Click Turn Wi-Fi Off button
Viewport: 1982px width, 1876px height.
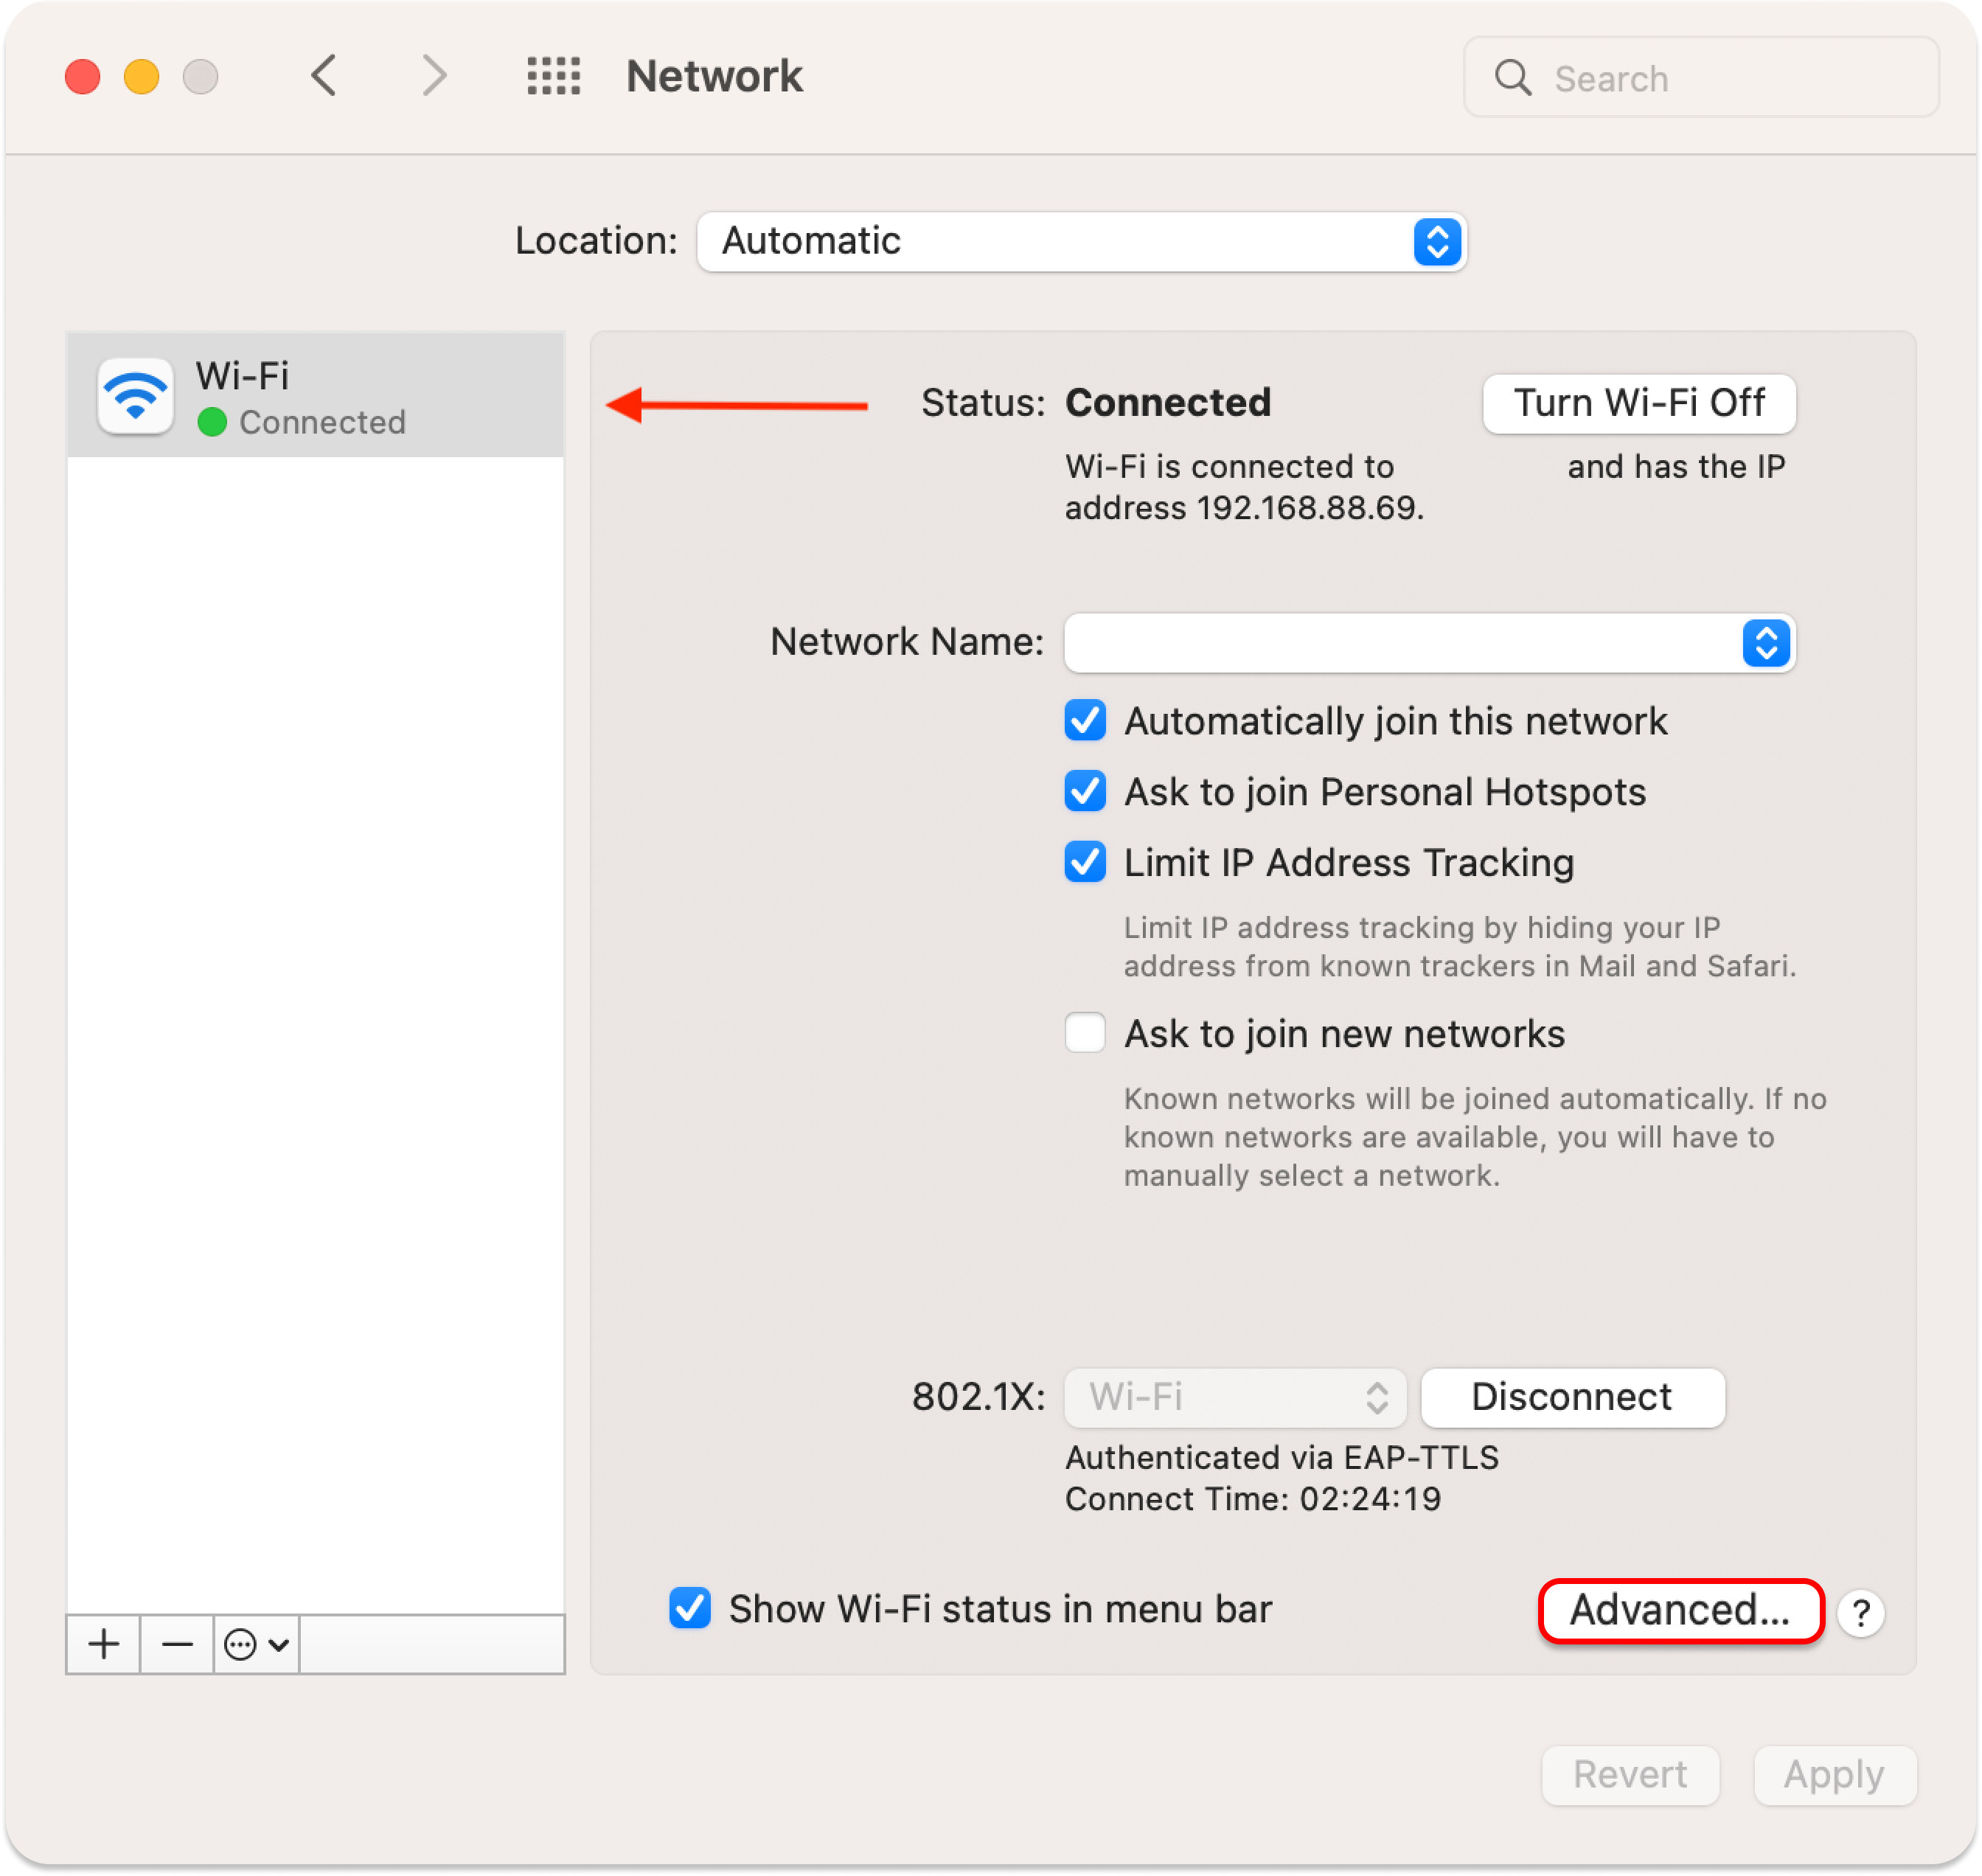1639,403
